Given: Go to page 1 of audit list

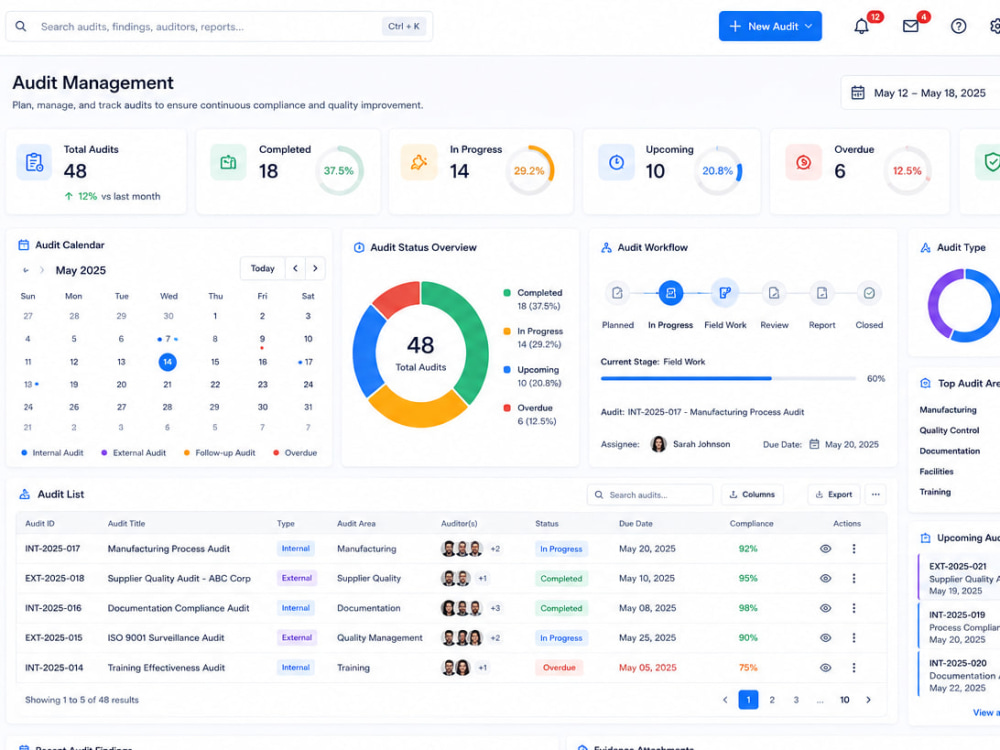Looking at the screenshot, I should pyautogui.click(x=748, y=700).
